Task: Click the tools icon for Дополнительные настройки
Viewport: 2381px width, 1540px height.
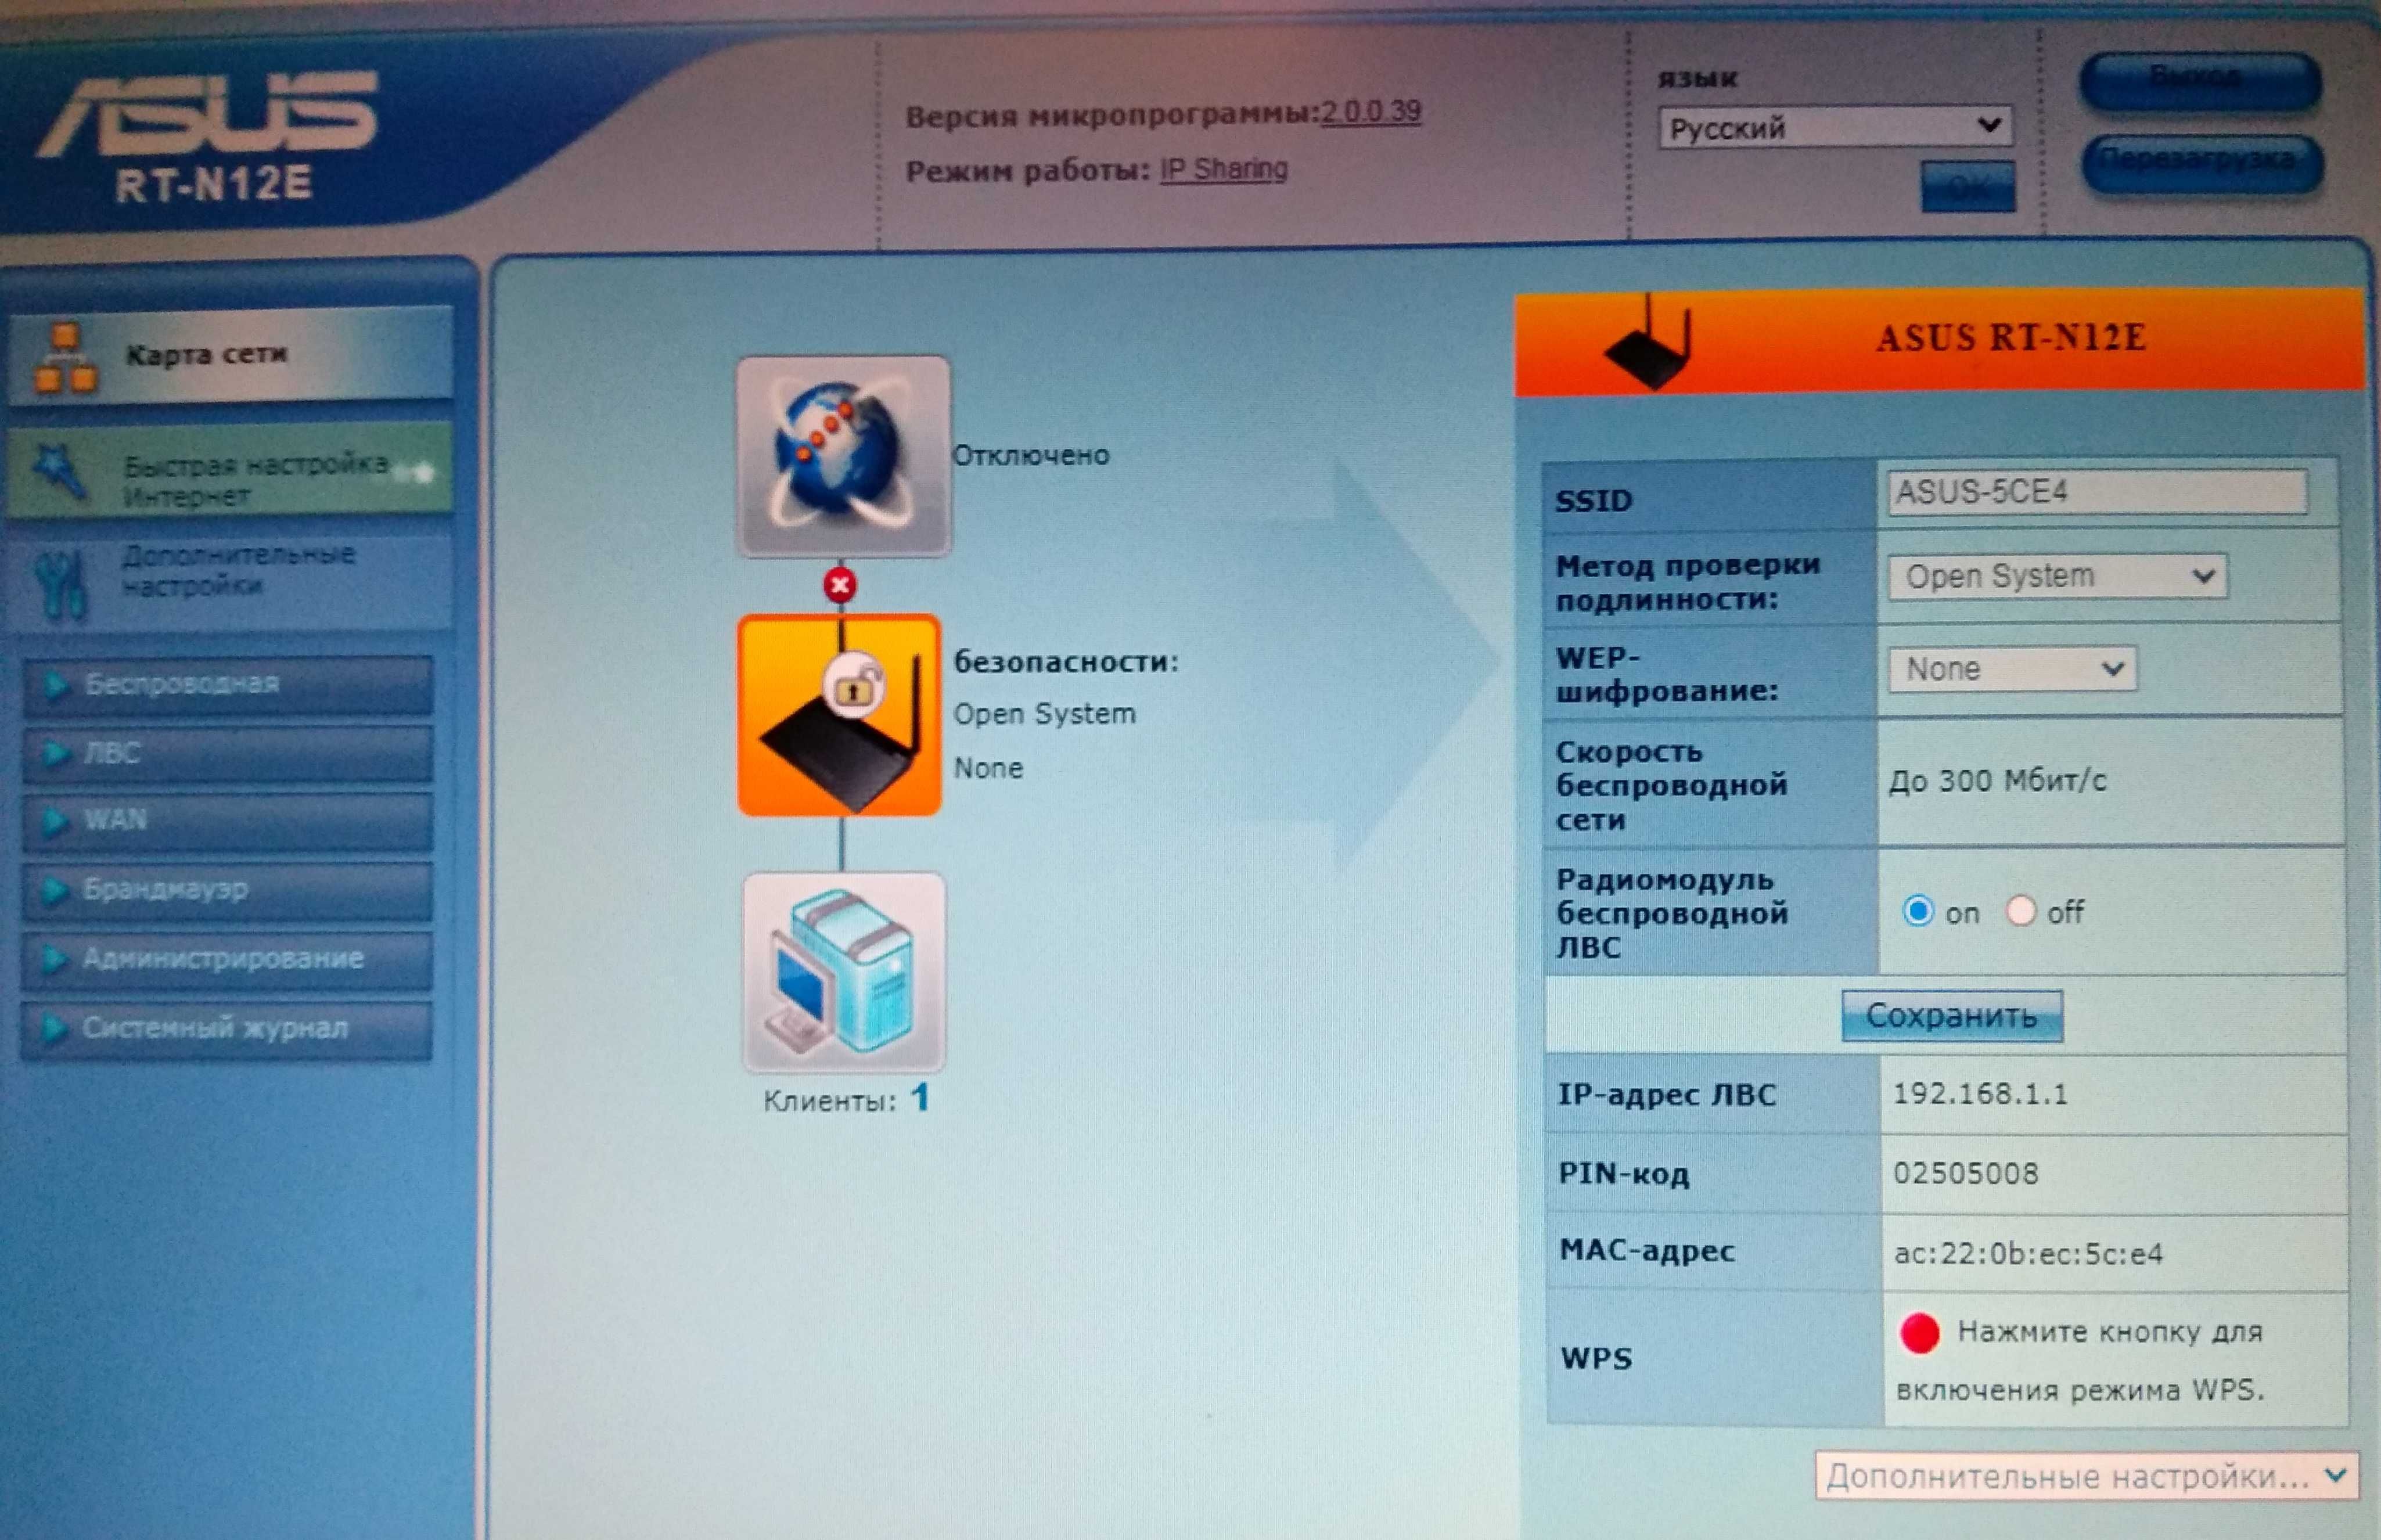Action: point(62,585)
